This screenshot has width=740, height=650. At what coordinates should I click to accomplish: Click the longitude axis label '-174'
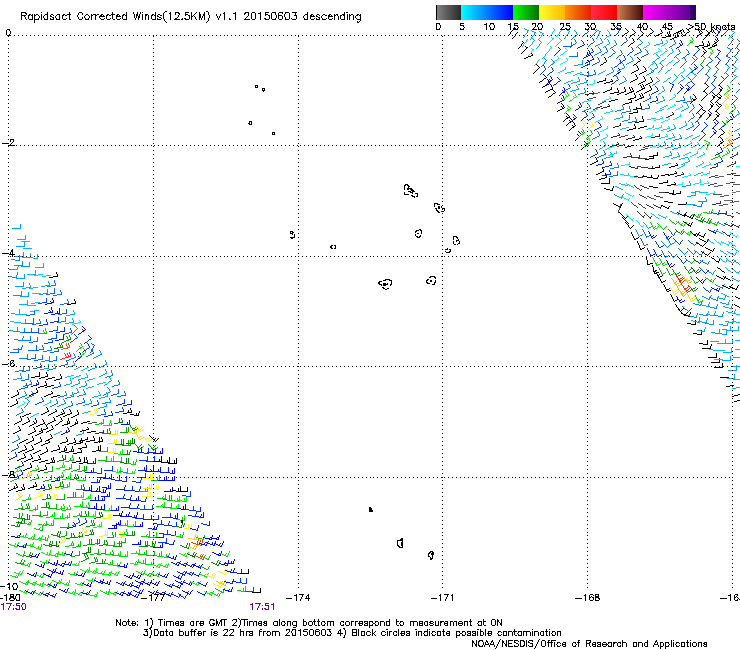tap(298, 598)
